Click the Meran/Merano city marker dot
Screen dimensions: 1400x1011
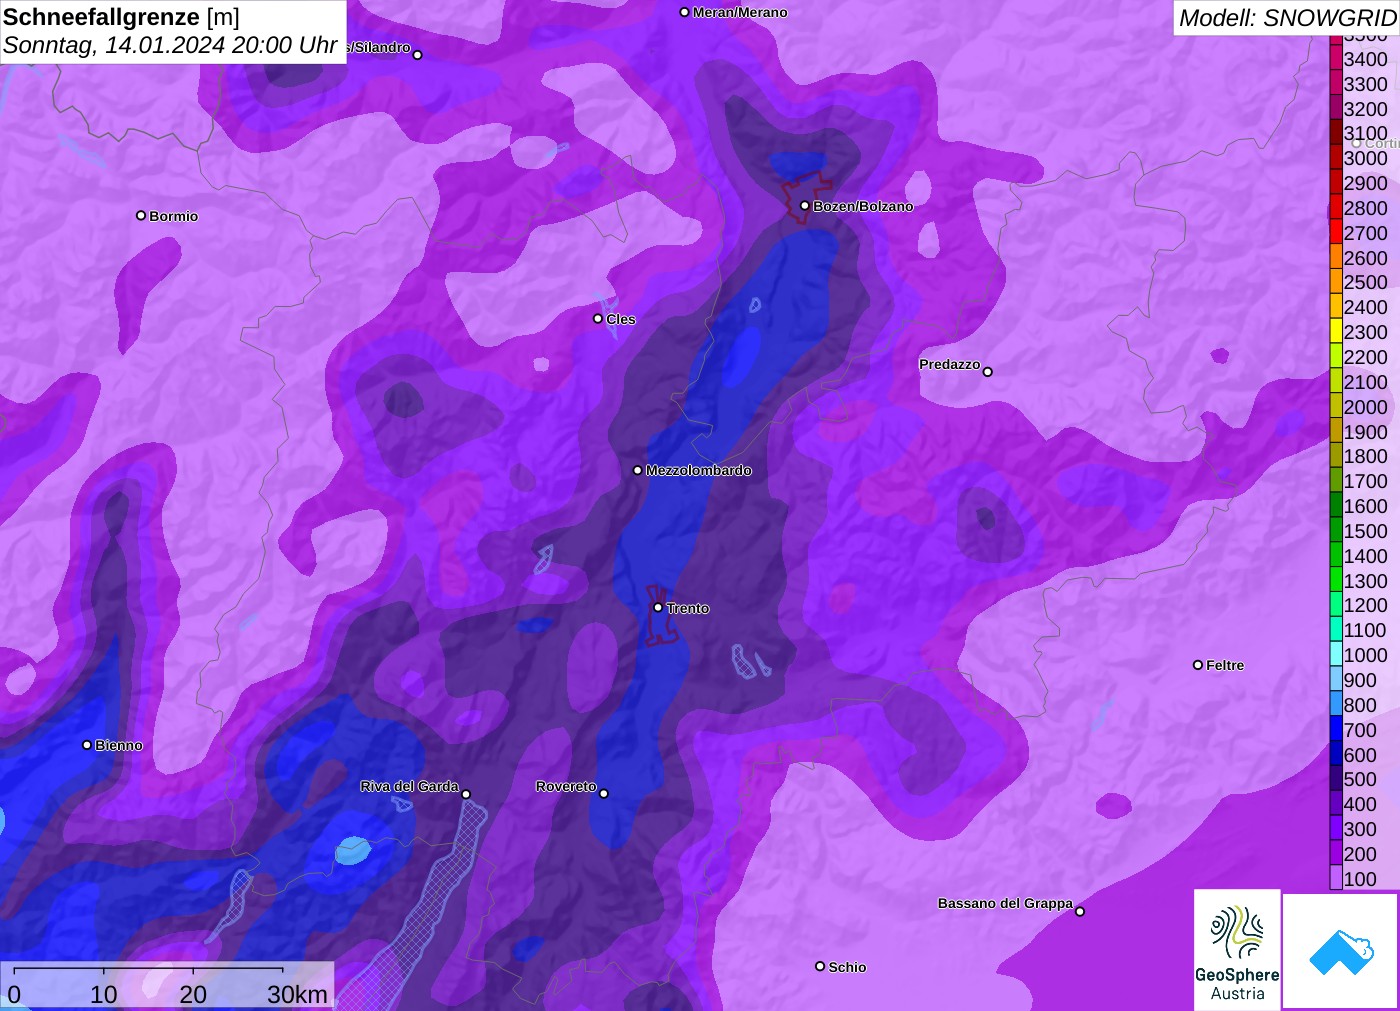pos(684,12)
